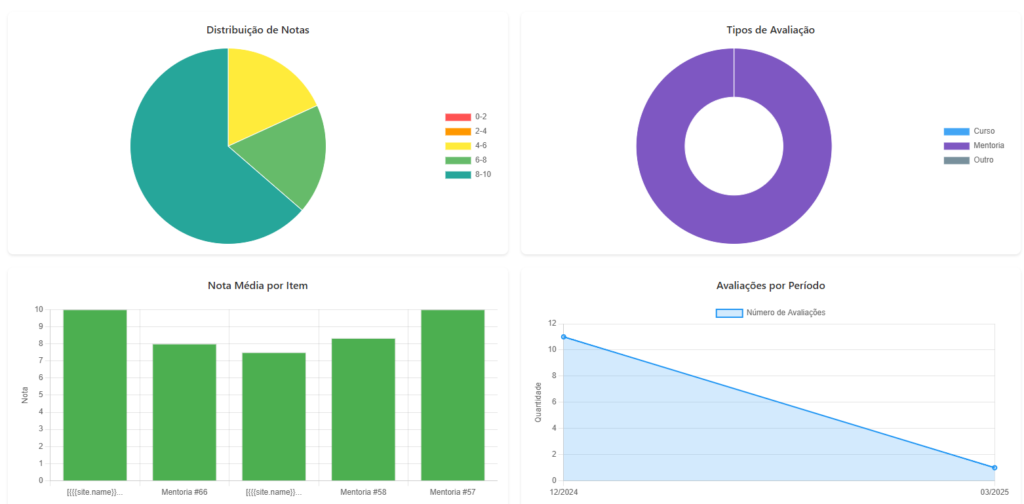The height and width of the screenshot is (504, 1024).
Task: Toggle the Curso legend entry
Action: pyautogui.click(x=969, y=131)
